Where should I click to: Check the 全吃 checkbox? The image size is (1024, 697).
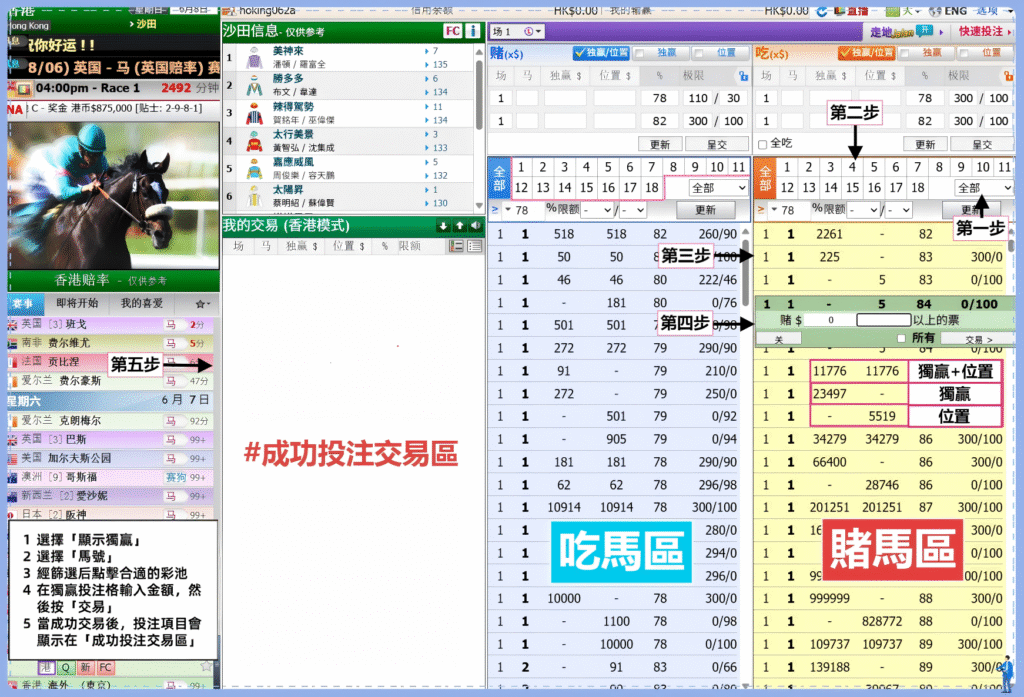click(762, 144)
